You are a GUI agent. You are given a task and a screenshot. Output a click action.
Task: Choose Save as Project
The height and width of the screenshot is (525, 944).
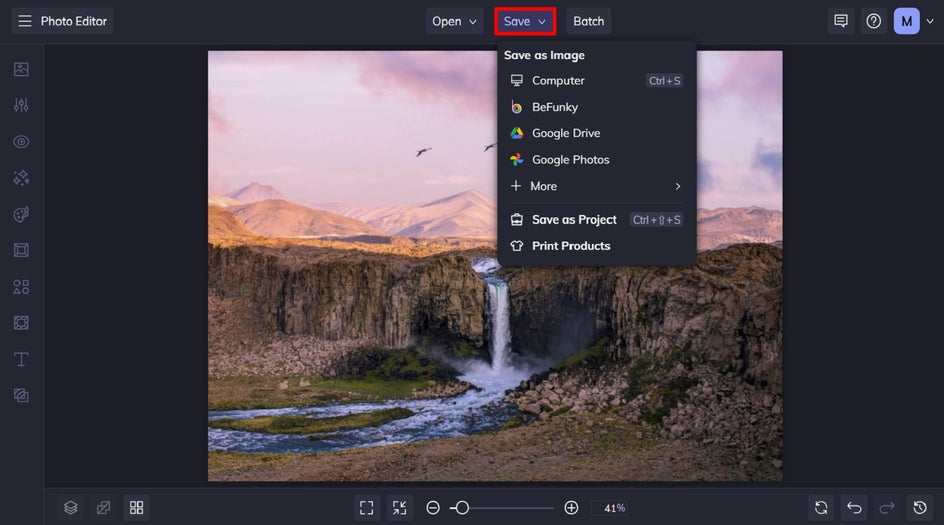[596, 220]
